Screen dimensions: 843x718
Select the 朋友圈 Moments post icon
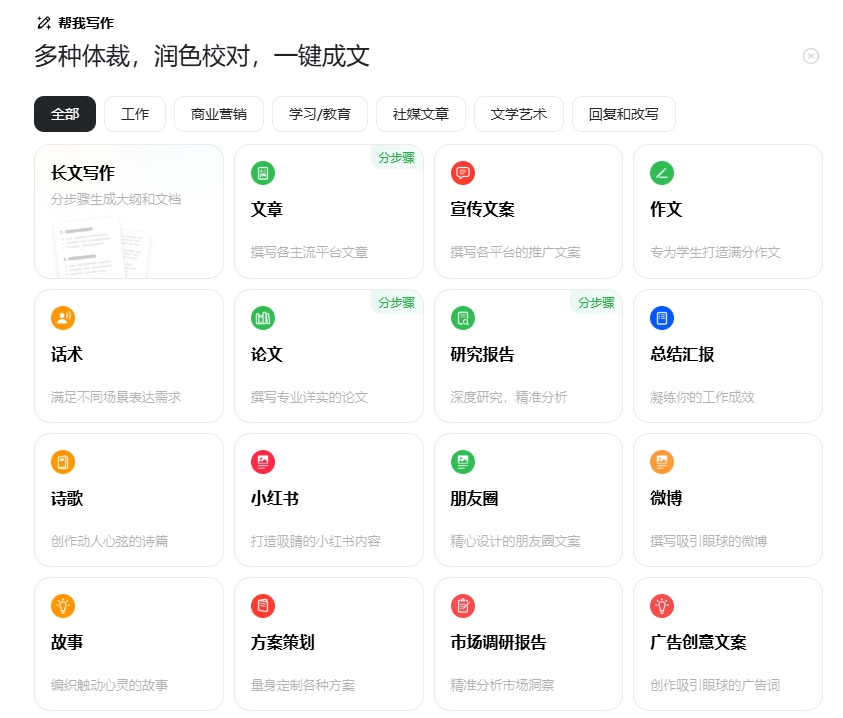(462, 462)
